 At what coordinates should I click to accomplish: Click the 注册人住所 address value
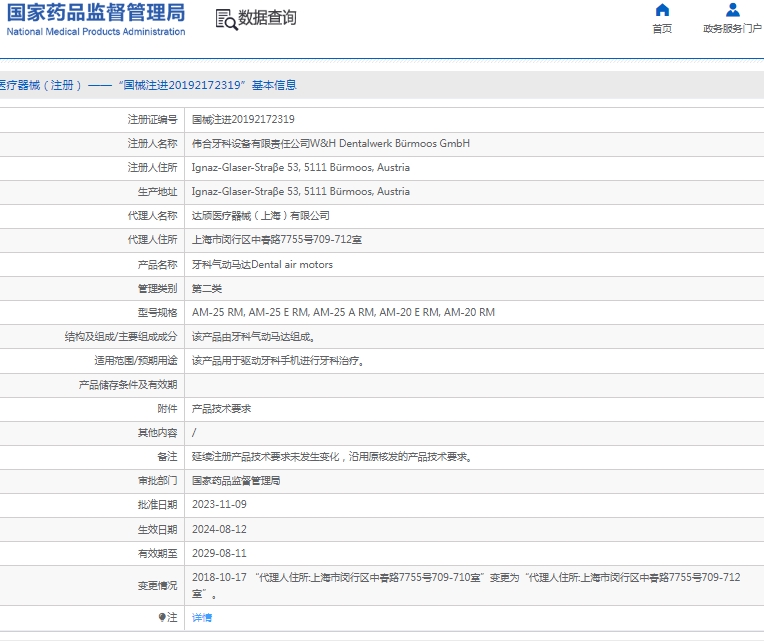[301, 168]
